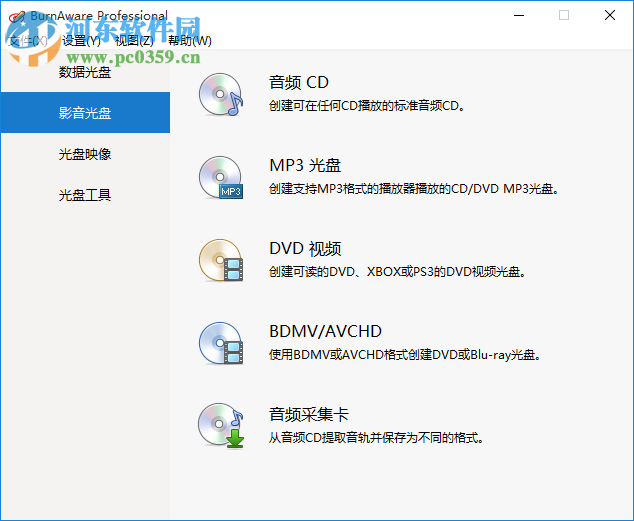The image size is (634, 521).
Task: Open the 设置(Y) menu
Action: point(81,40)
